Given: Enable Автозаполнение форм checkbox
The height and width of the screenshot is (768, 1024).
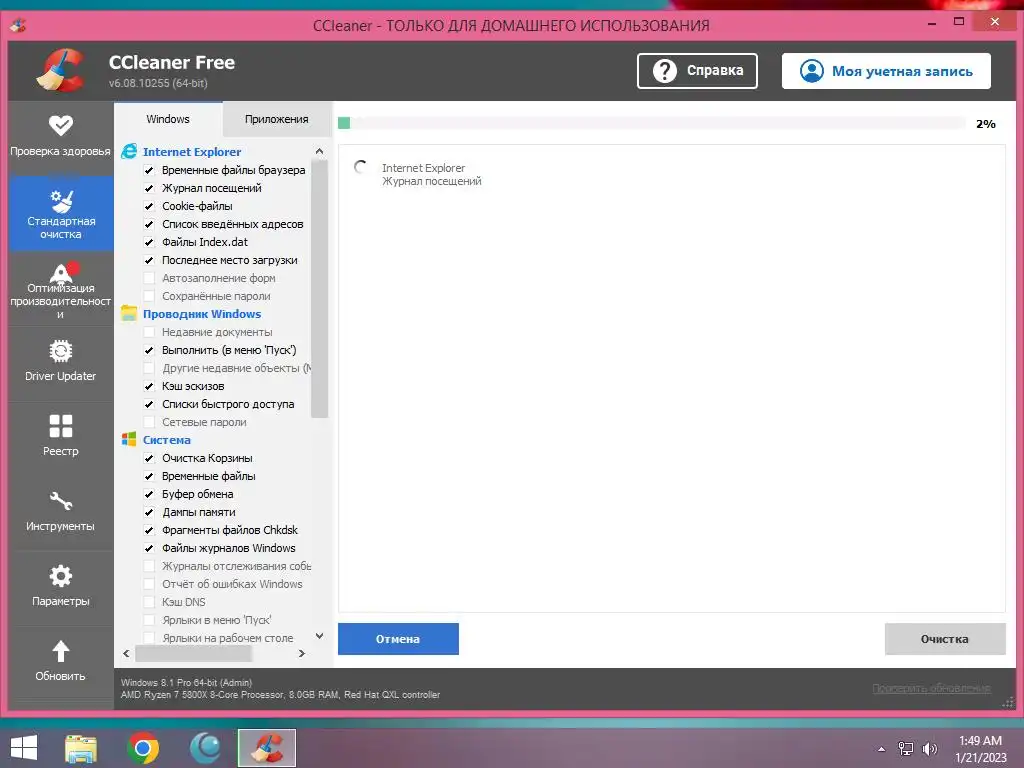Looking at the screenshot, I should coord(149,278).
